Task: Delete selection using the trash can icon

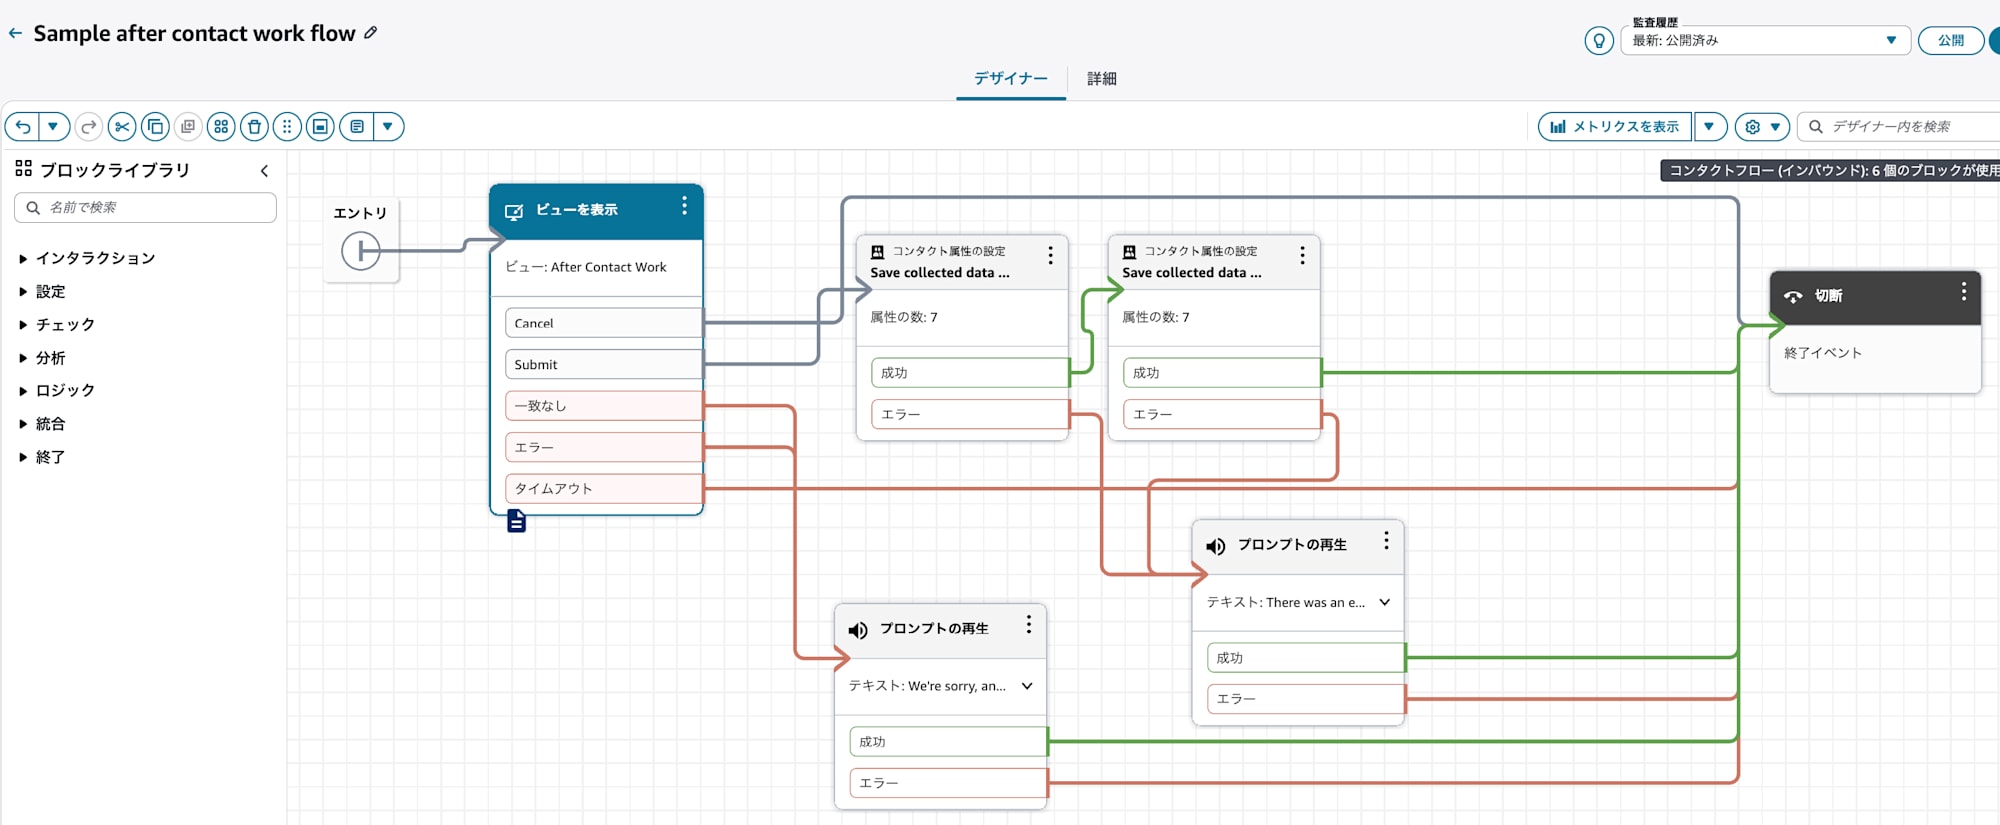Action: [254, 126]
